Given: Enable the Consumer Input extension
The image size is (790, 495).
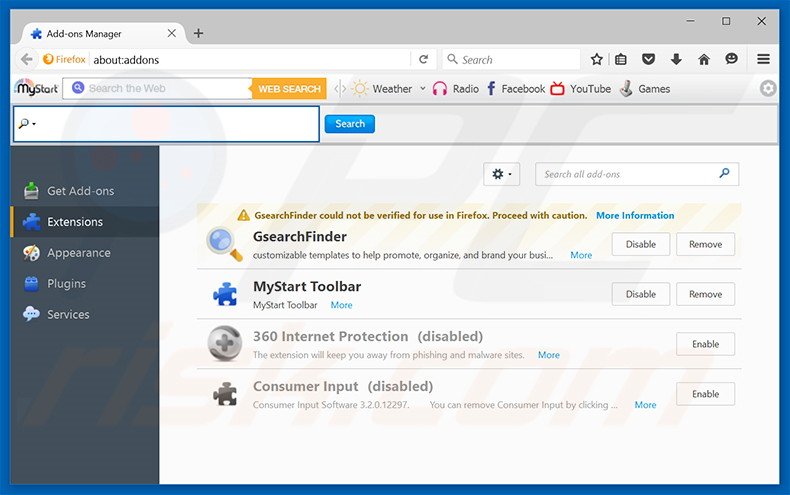Looking at the screenshot, I should [705, 394].
